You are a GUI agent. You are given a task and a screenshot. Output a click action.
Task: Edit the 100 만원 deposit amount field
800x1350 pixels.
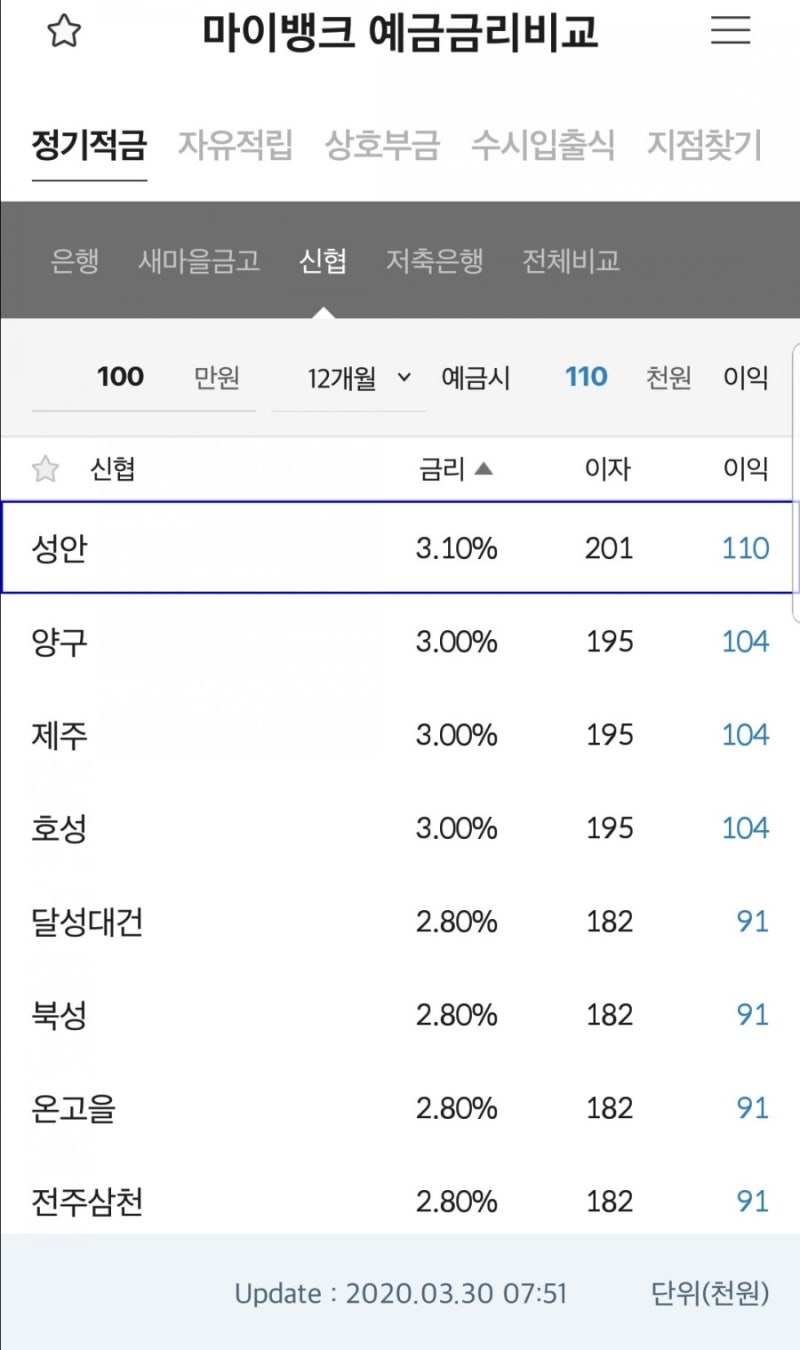[x=119, y=377]
